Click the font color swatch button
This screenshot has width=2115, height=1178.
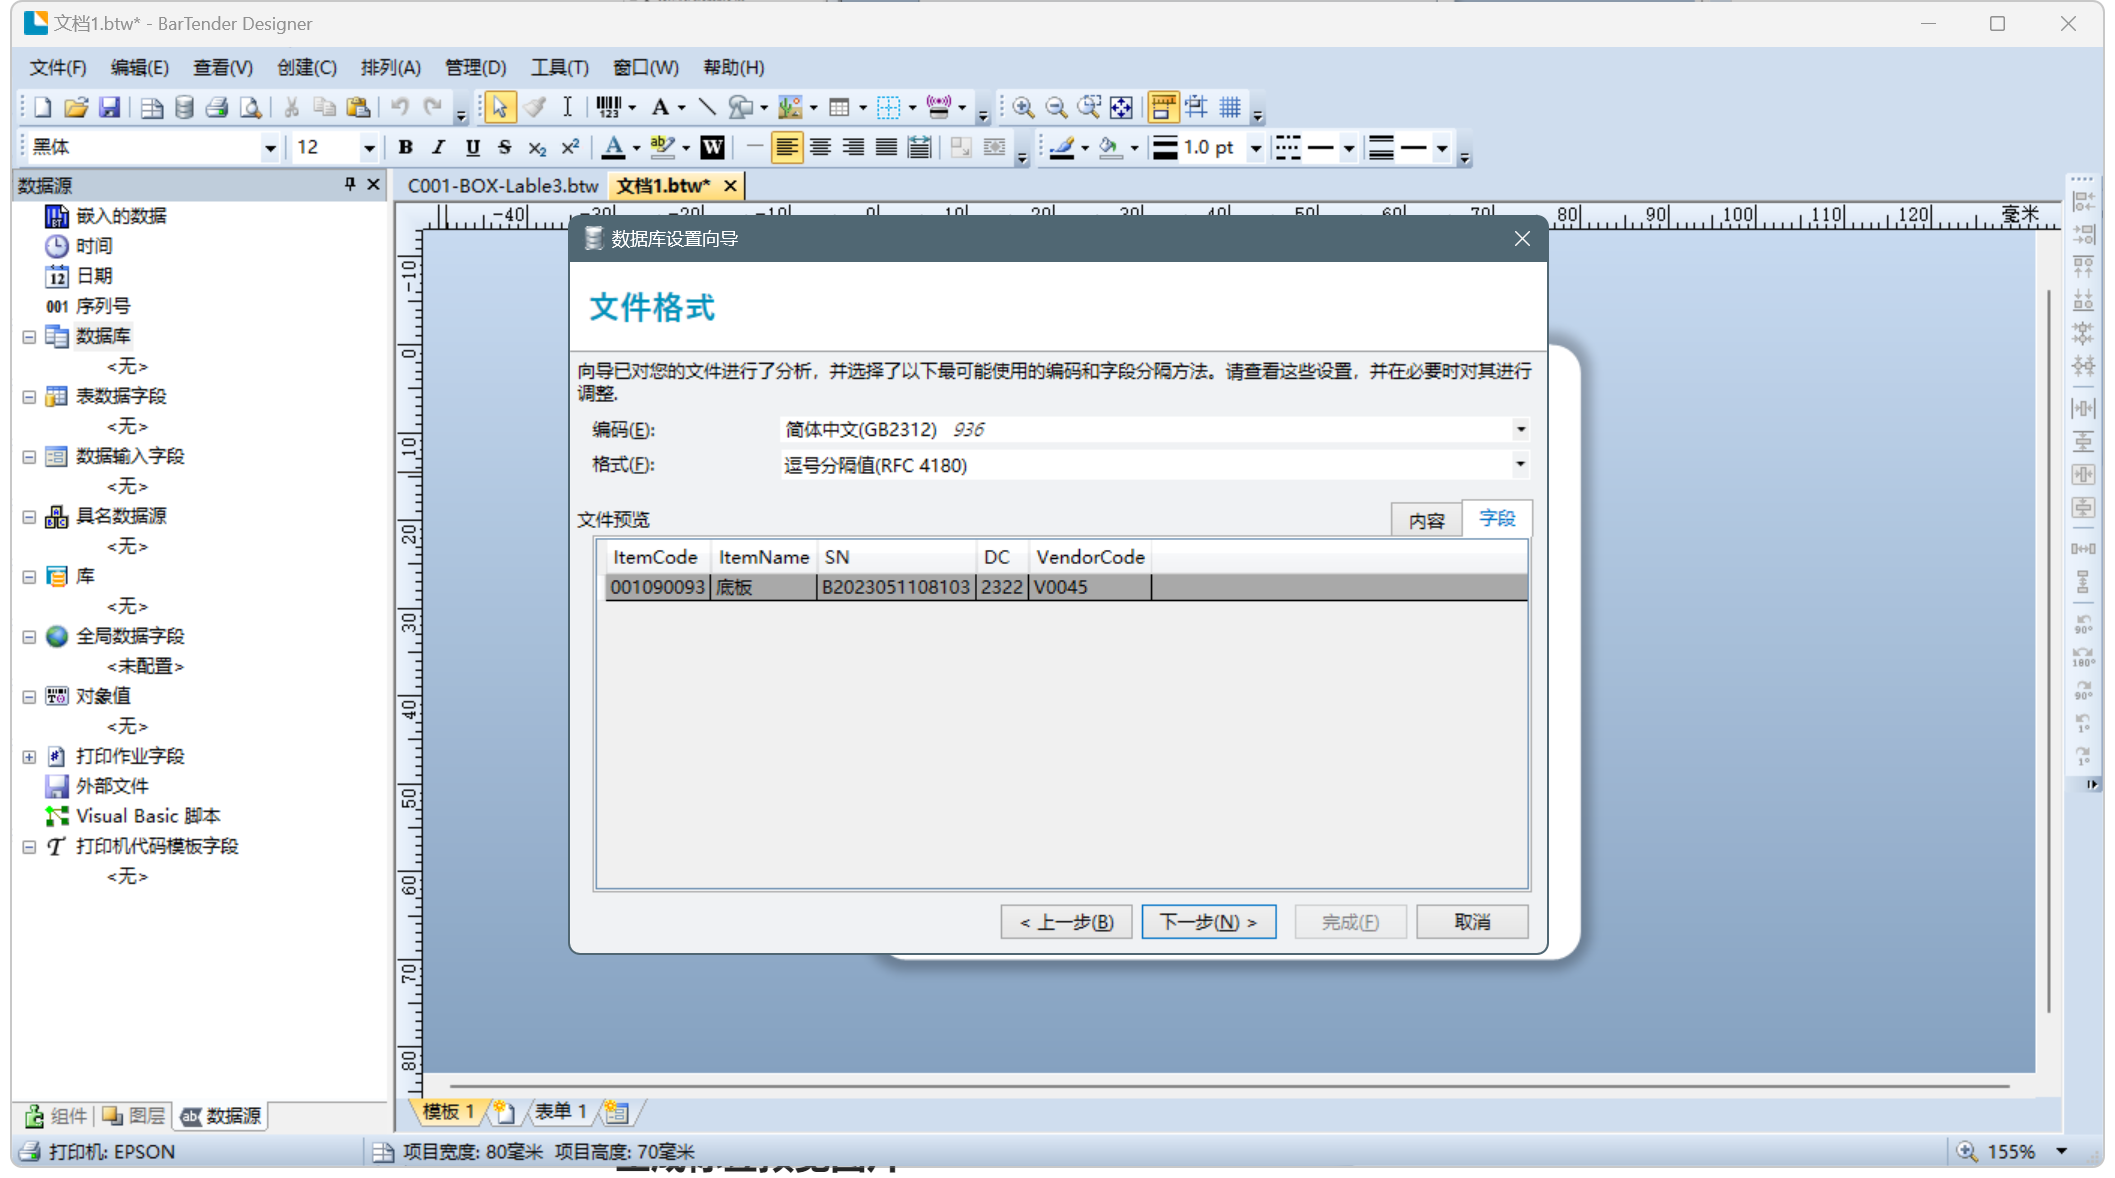tap(614, 148)
